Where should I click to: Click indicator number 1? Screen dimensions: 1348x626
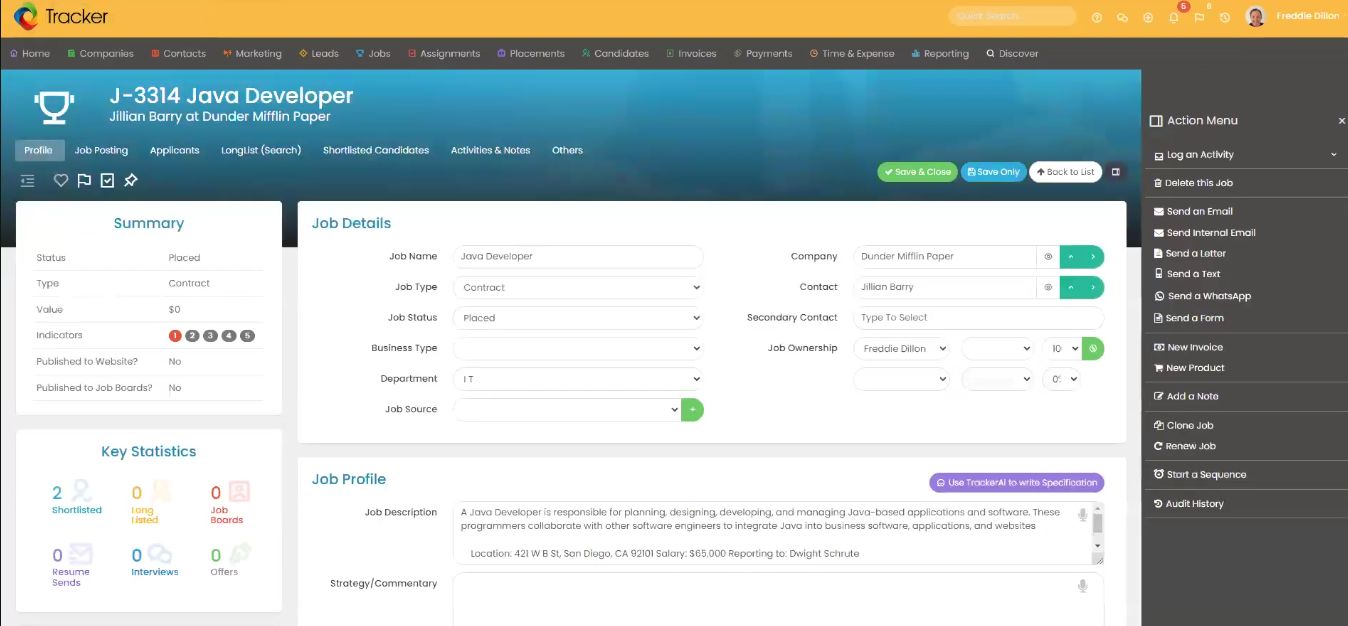pos(175,336)
